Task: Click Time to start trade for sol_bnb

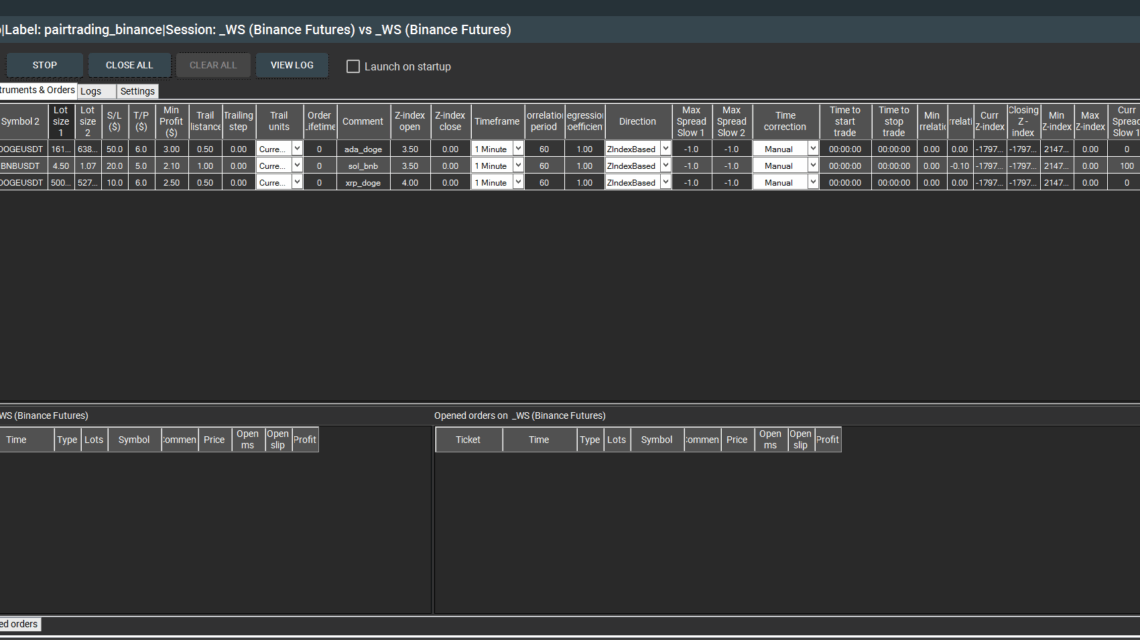Action: pyautogui.click(x=844, y=166)
